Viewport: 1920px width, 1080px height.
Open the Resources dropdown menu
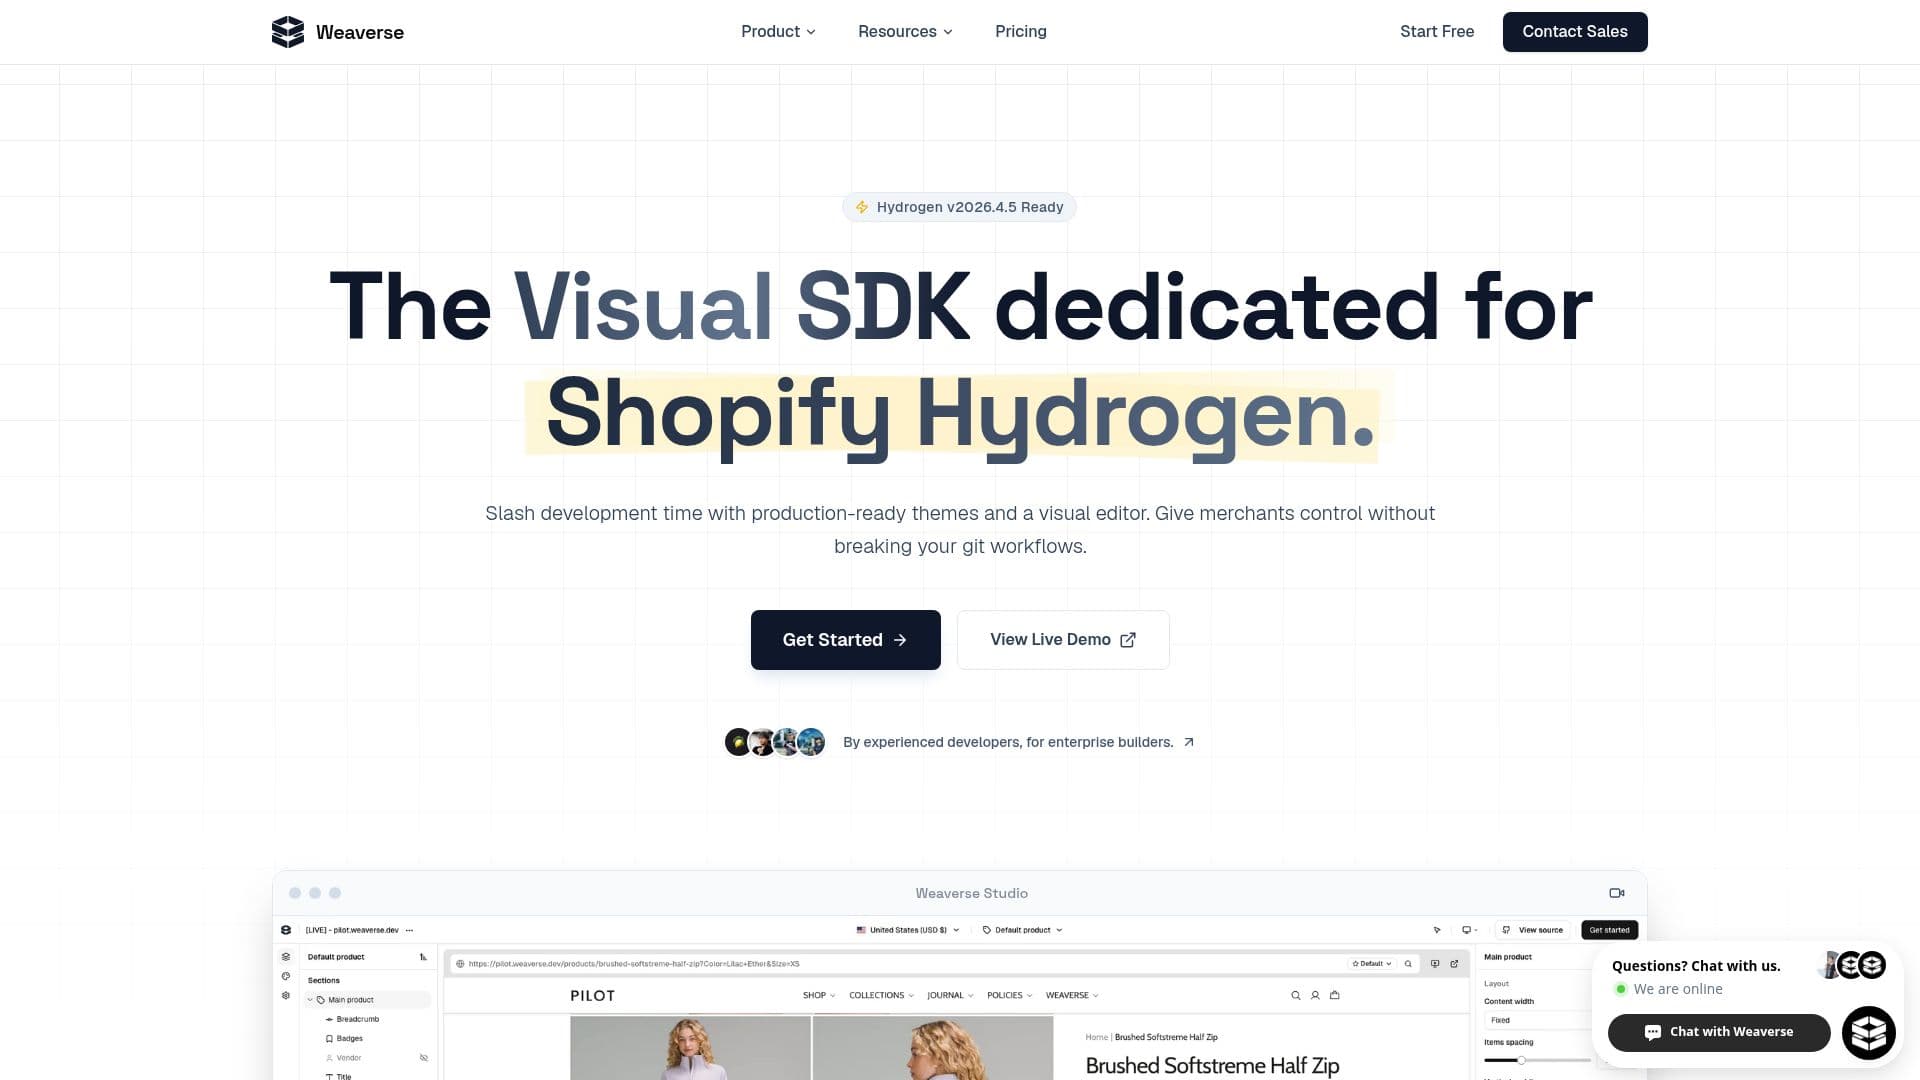[x=905, y=32]
